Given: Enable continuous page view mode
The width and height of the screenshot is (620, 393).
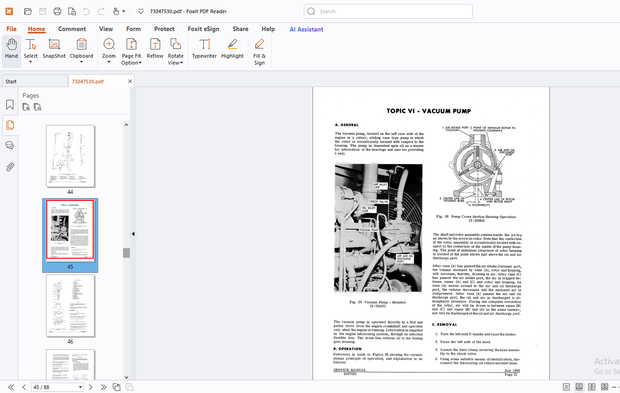Looking at the screenshot, I should [x=579, y=387].
